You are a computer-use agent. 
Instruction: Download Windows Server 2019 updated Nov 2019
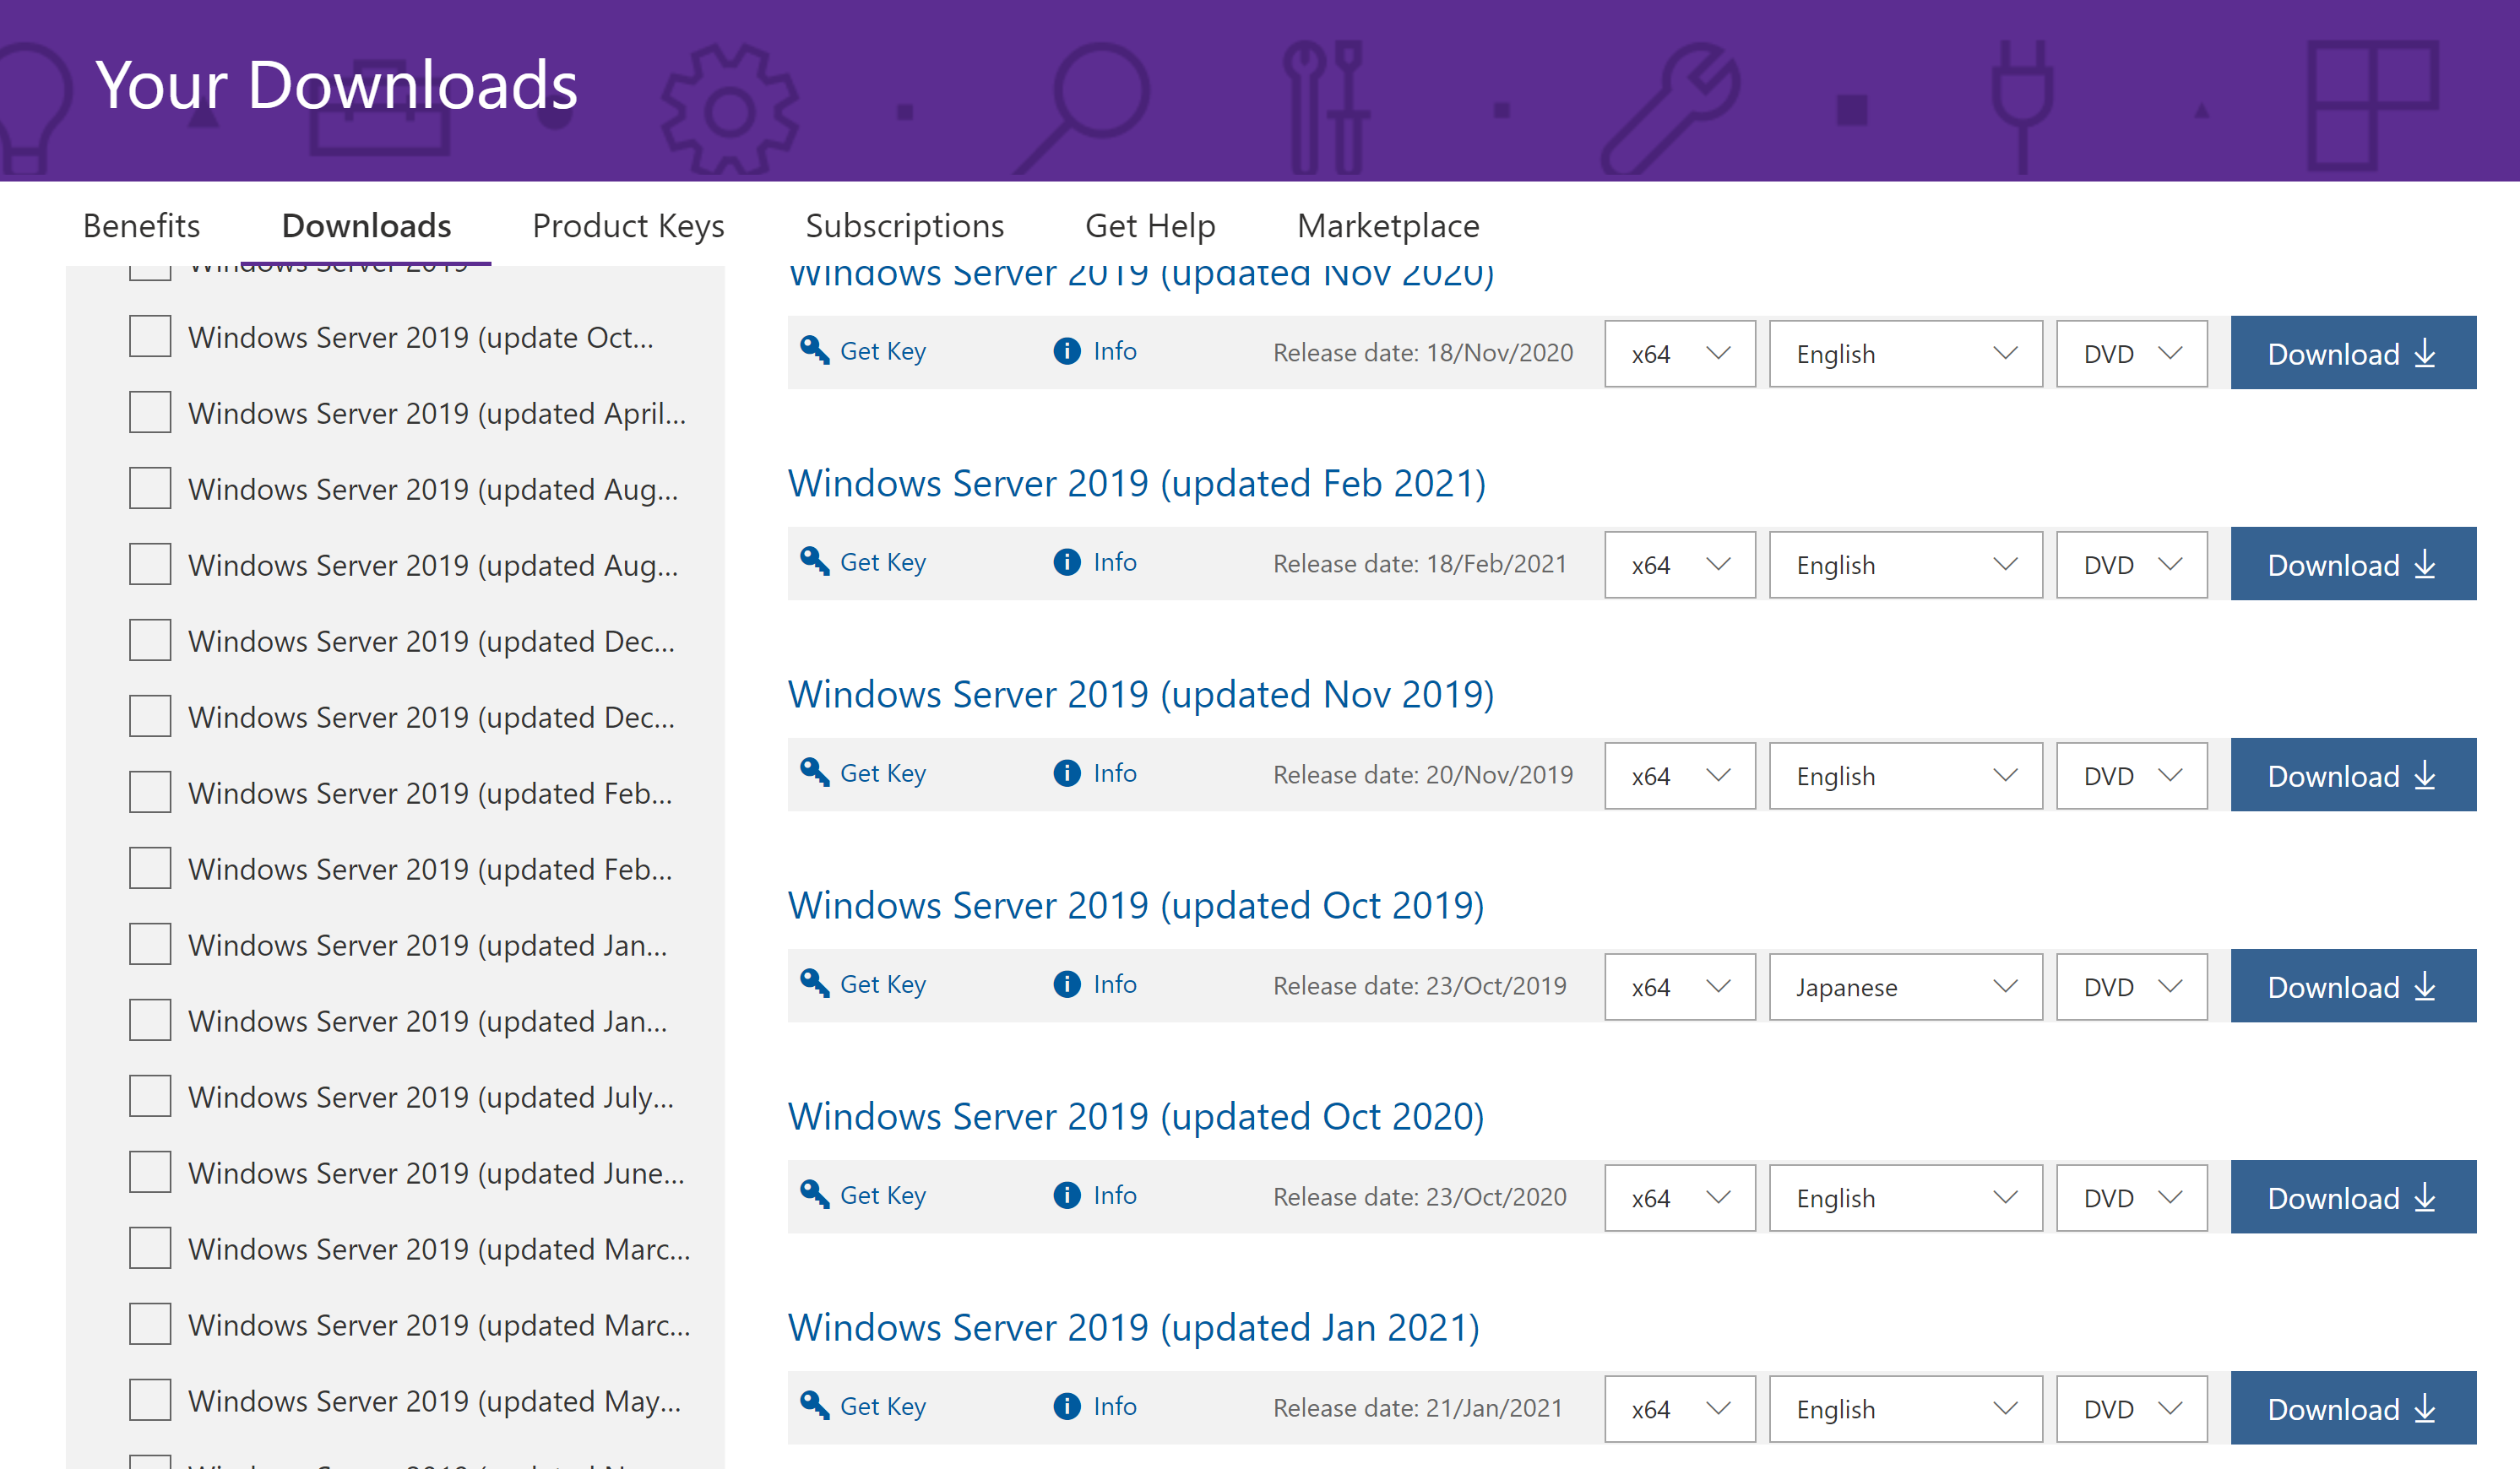tap(2351, 776)
